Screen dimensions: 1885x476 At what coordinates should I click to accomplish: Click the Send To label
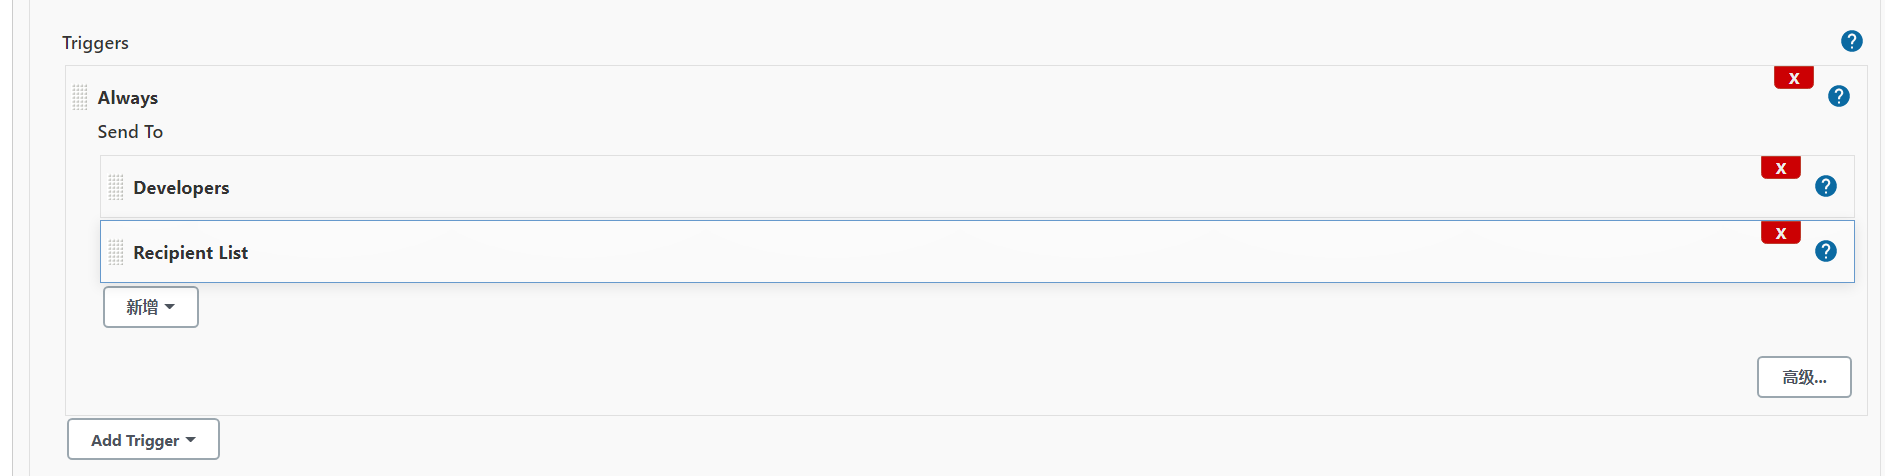click(x=130, y=132)
